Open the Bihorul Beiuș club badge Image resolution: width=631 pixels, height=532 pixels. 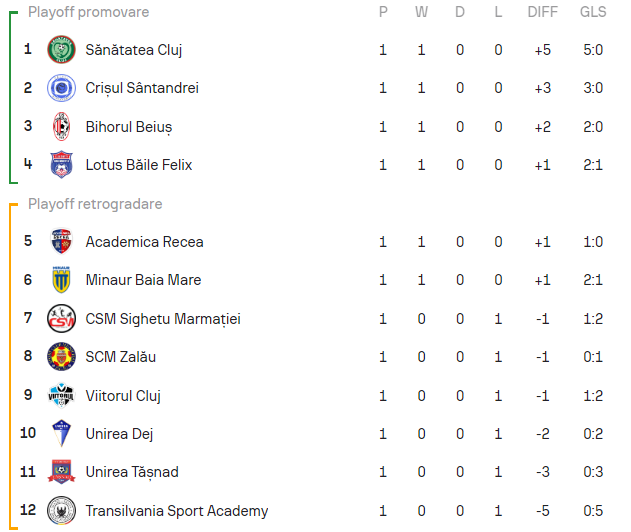point(61,126)
